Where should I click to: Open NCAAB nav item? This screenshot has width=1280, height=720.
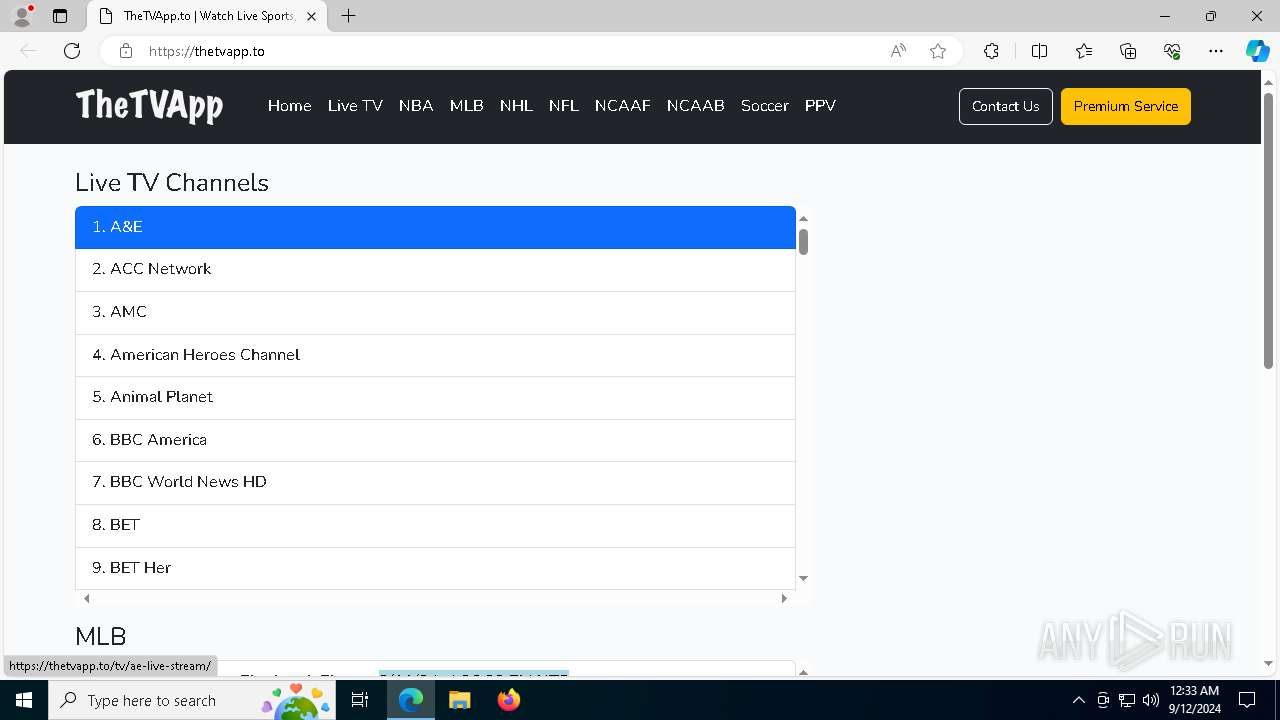(695, 106)
